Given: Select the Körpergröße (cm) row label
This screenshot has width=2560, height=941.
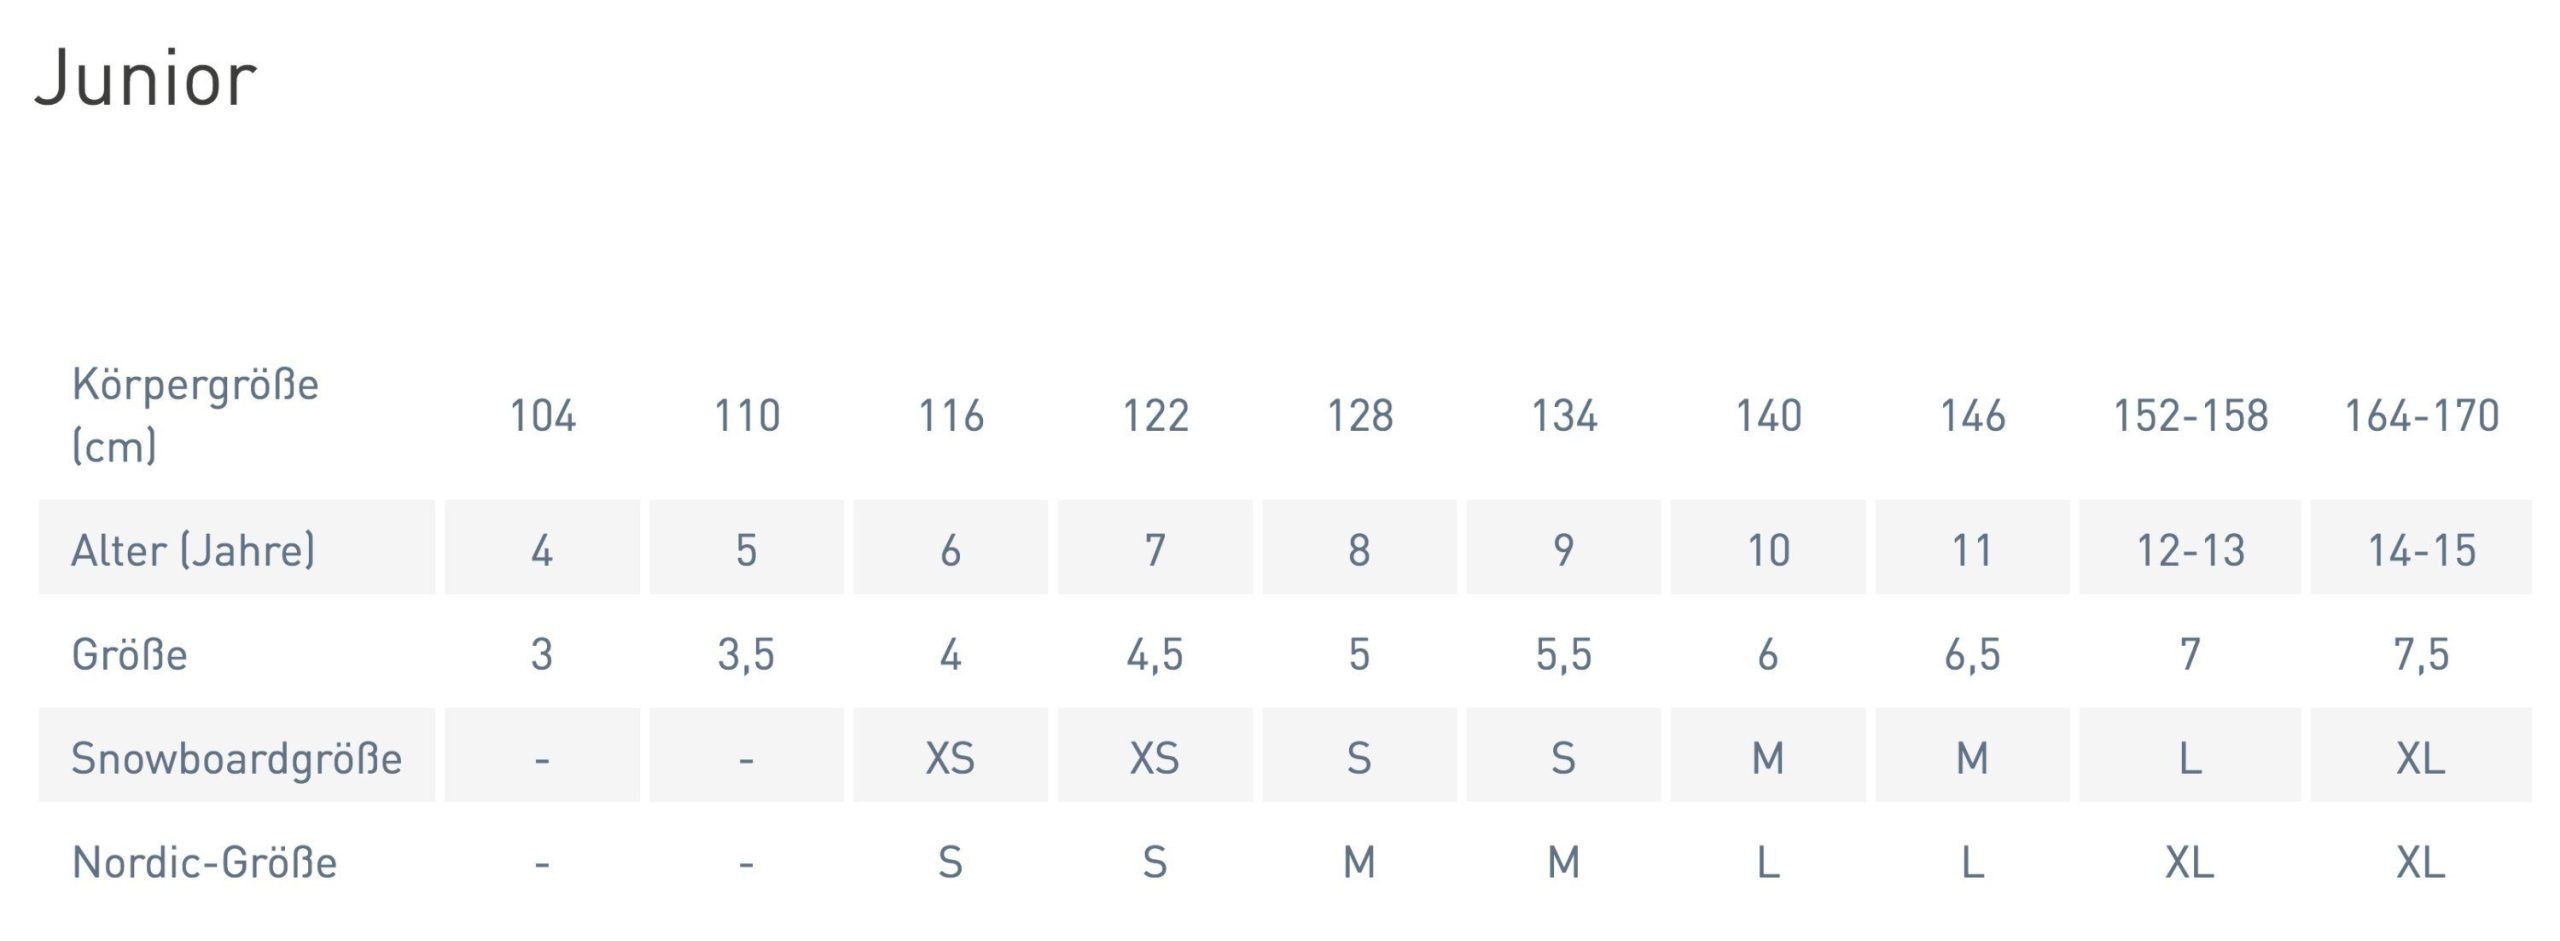Looking at the screenshot, I should pyautogui.click(x=195, y=414).
